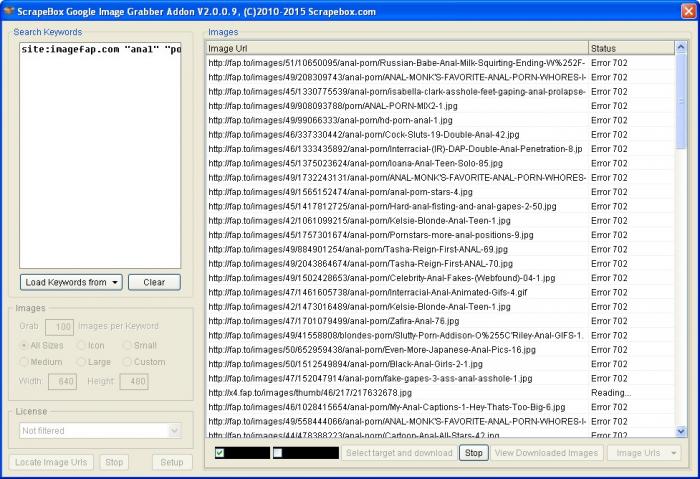The height and width of the screenshot is (479, 700).
Task: Select the url row containing 10650095
Action: click(440, 63)
